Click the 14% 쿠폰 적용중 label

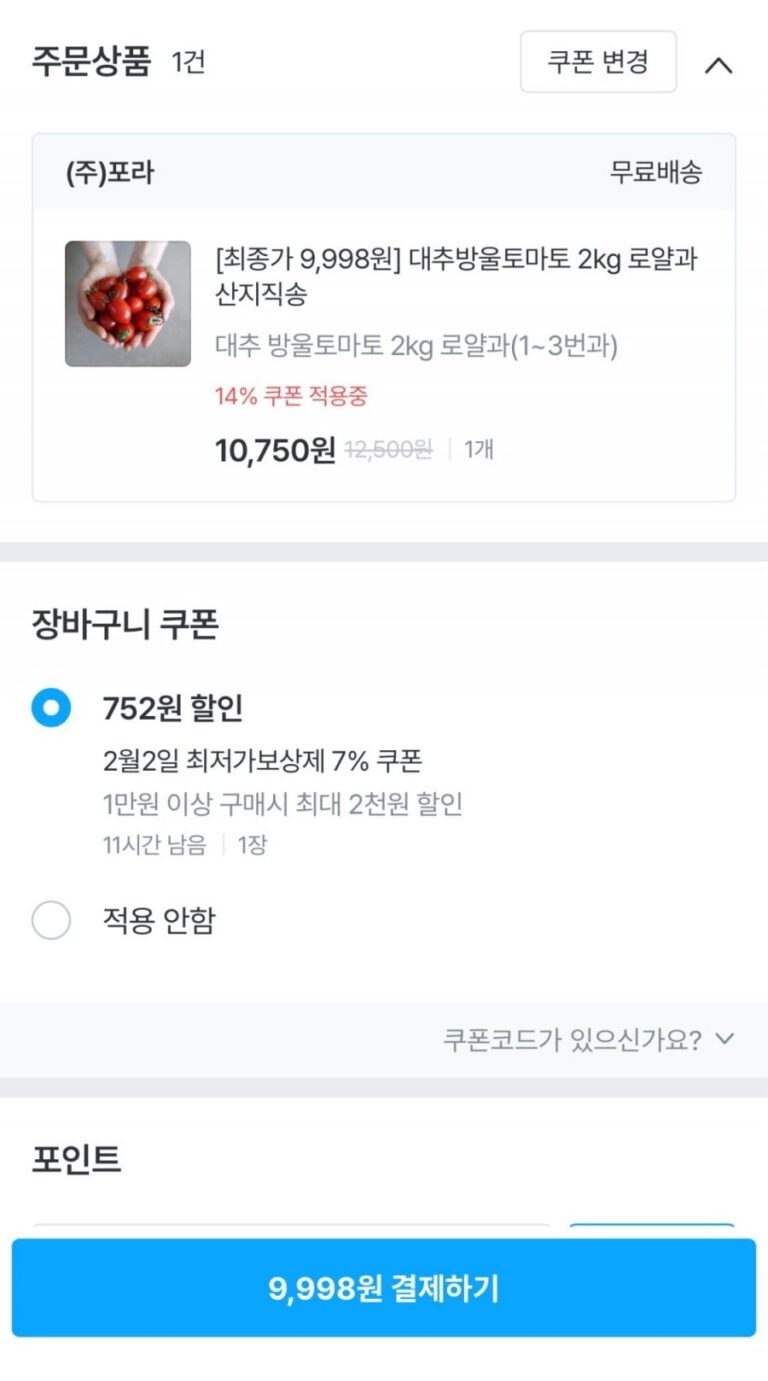[x=291, y=395]
